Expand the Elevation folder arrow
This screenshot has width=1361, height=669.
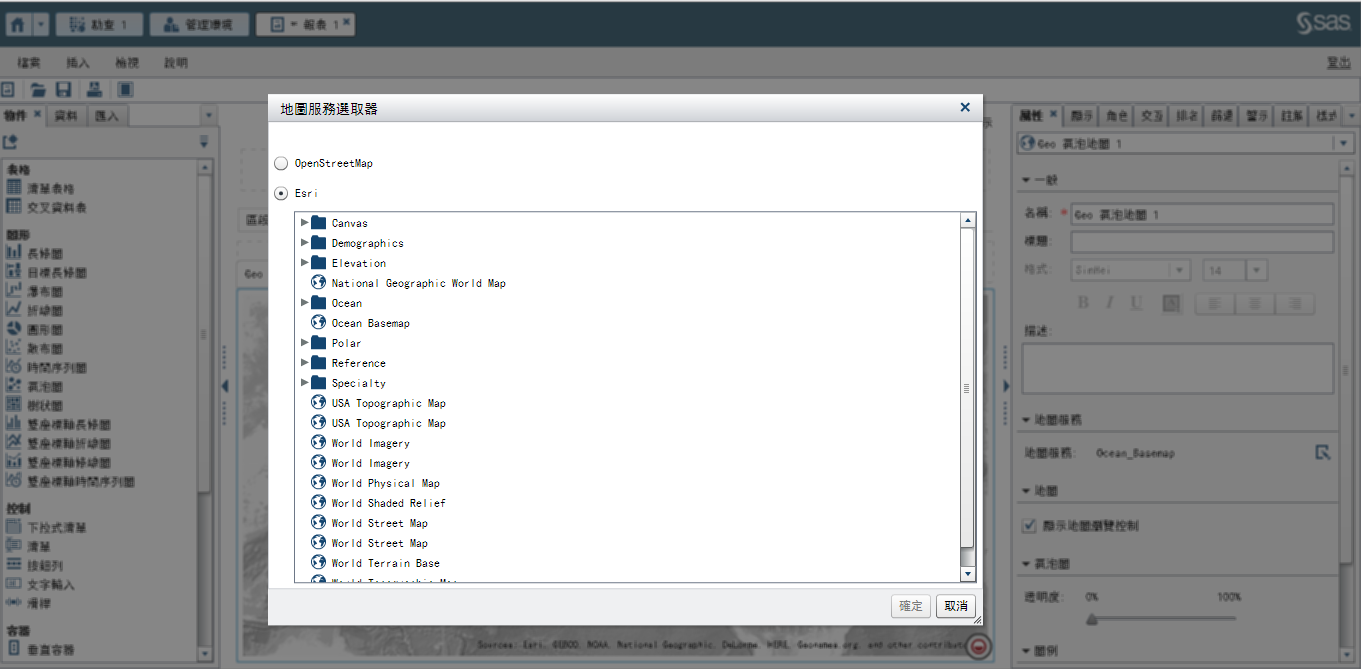305,262
